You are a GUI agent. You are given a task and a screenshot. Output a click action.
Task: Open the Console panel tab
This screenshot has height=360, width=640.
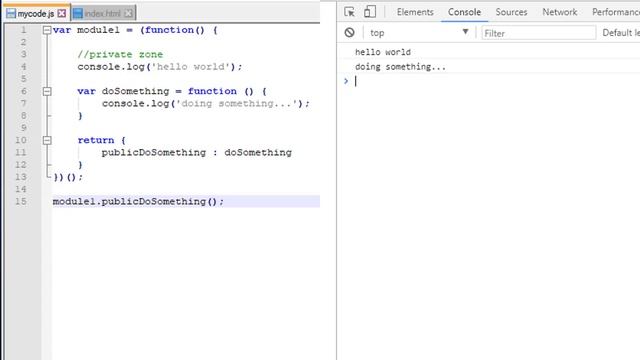tap(464, 12)
